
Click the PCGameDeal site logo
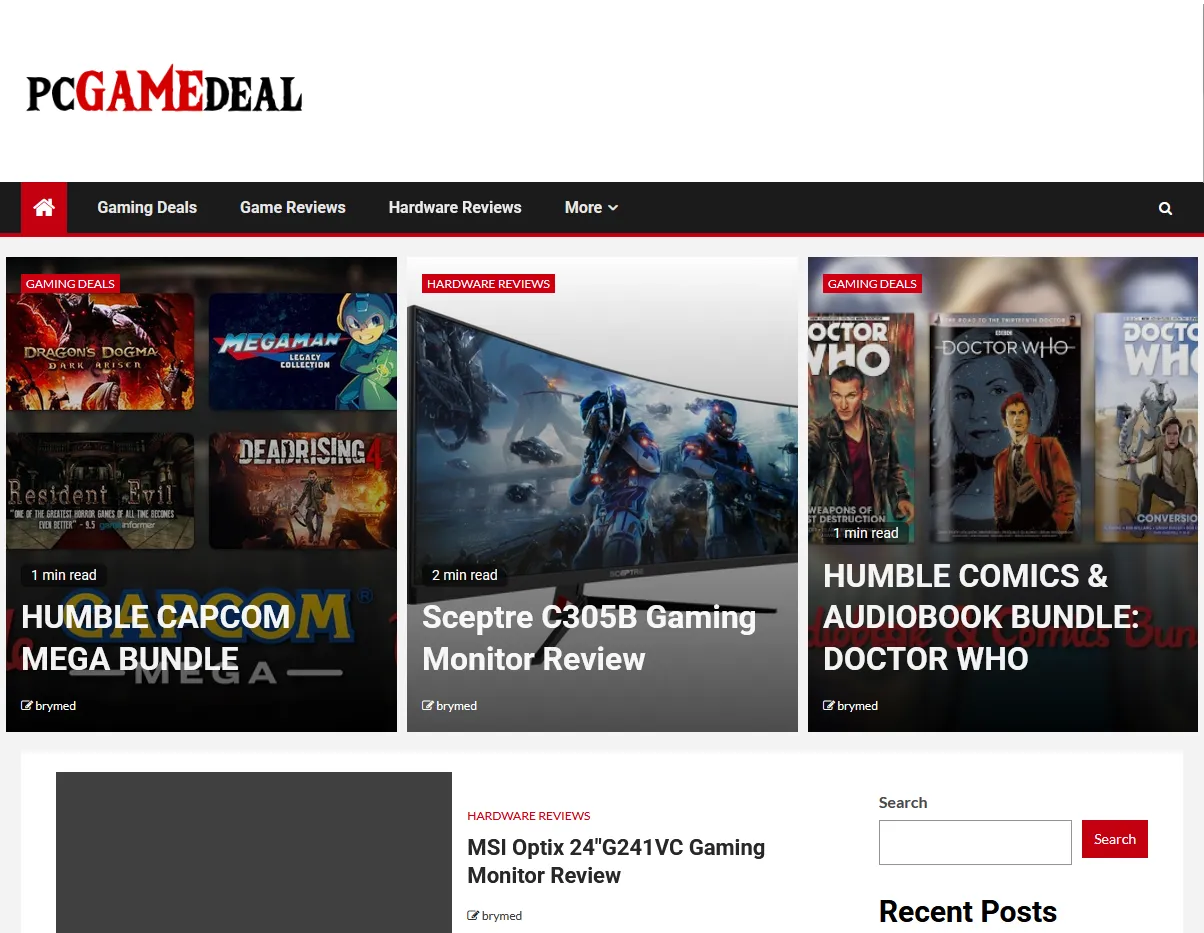pyautogui.click(x=164, y=90)
